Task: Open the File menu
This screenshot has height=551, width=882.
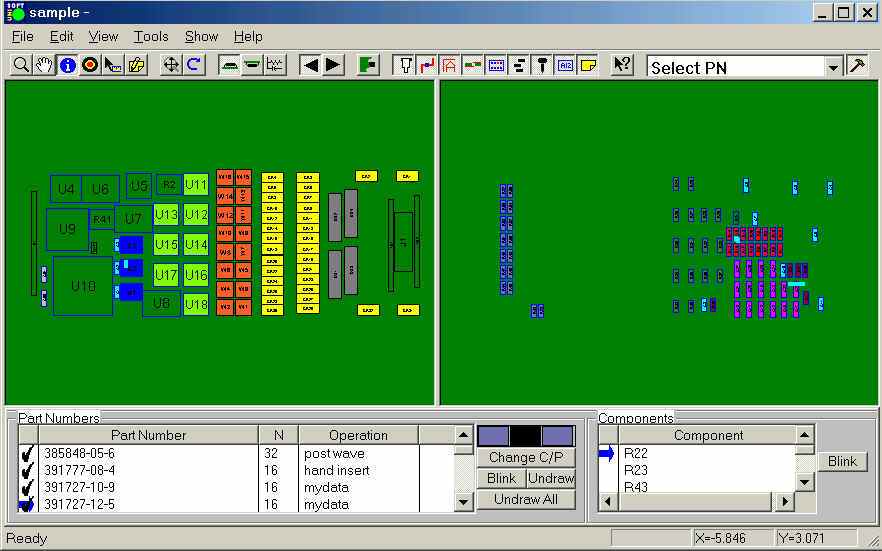Action: 22,37
